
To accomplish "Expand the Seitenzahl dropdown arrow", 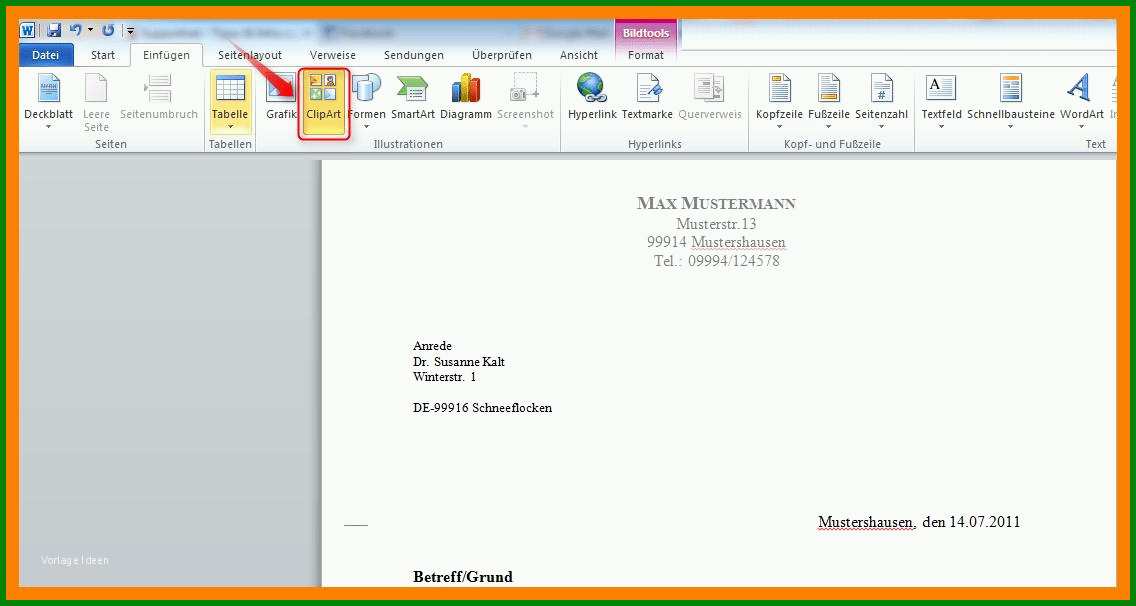I will 882,127.
